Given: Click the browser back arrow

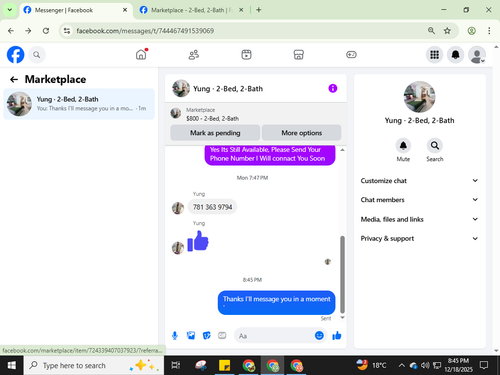Looking at the screenshot, I should 11,31.
